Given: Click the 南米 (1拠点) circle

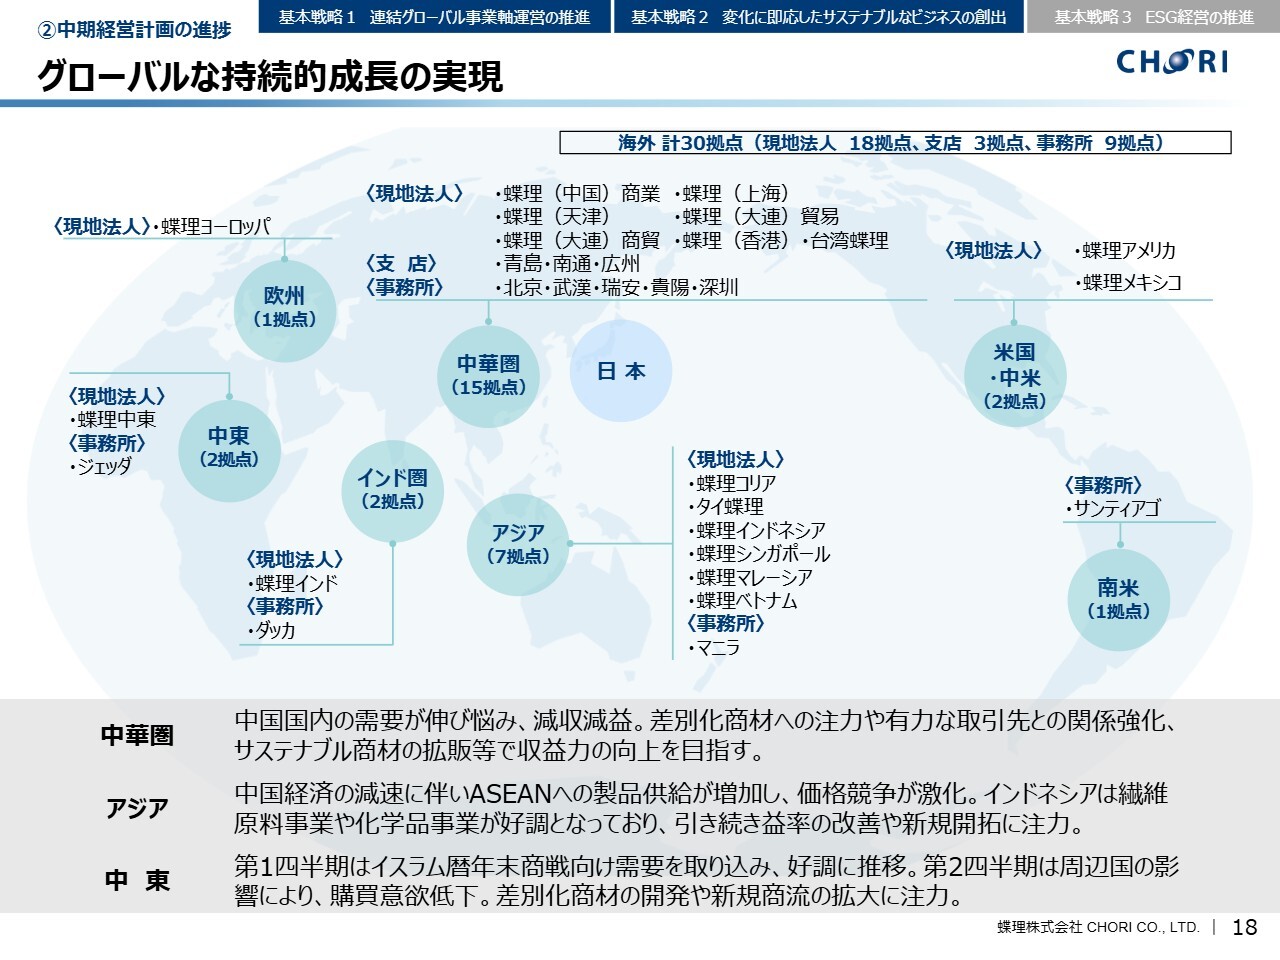Looking at the screenshot, I should point(1118,599).
